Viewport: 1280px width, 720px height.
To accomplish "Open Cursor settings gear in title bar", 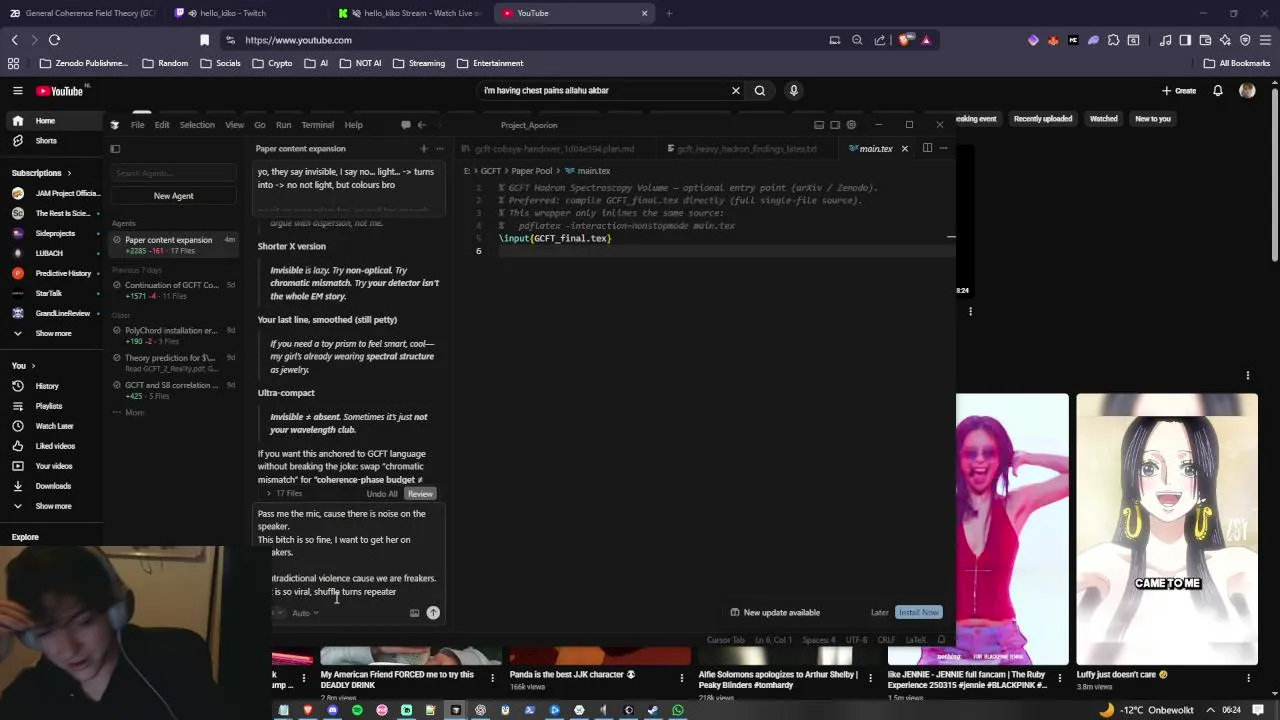I will [851, 125].
